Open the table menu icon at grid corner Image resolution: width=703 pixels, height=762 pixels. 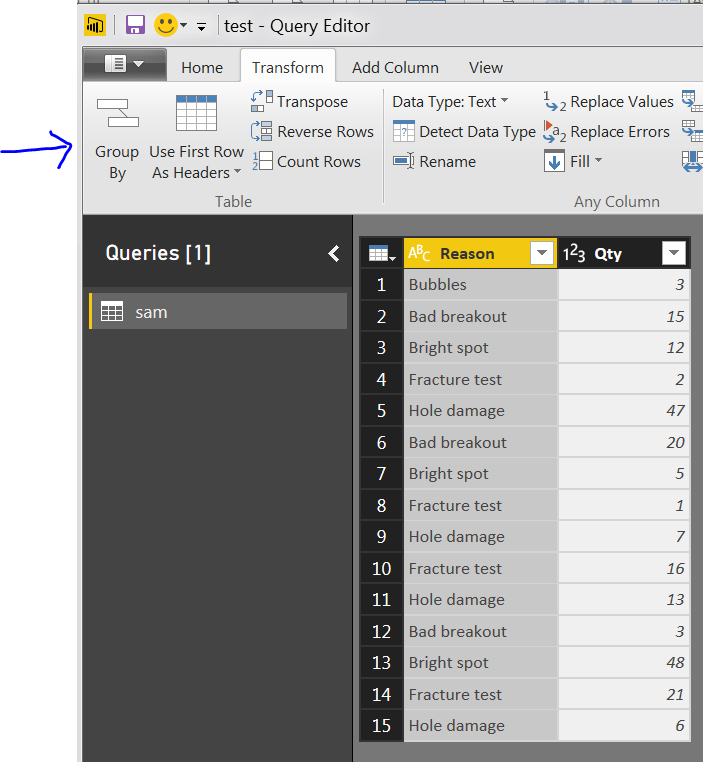382,253
